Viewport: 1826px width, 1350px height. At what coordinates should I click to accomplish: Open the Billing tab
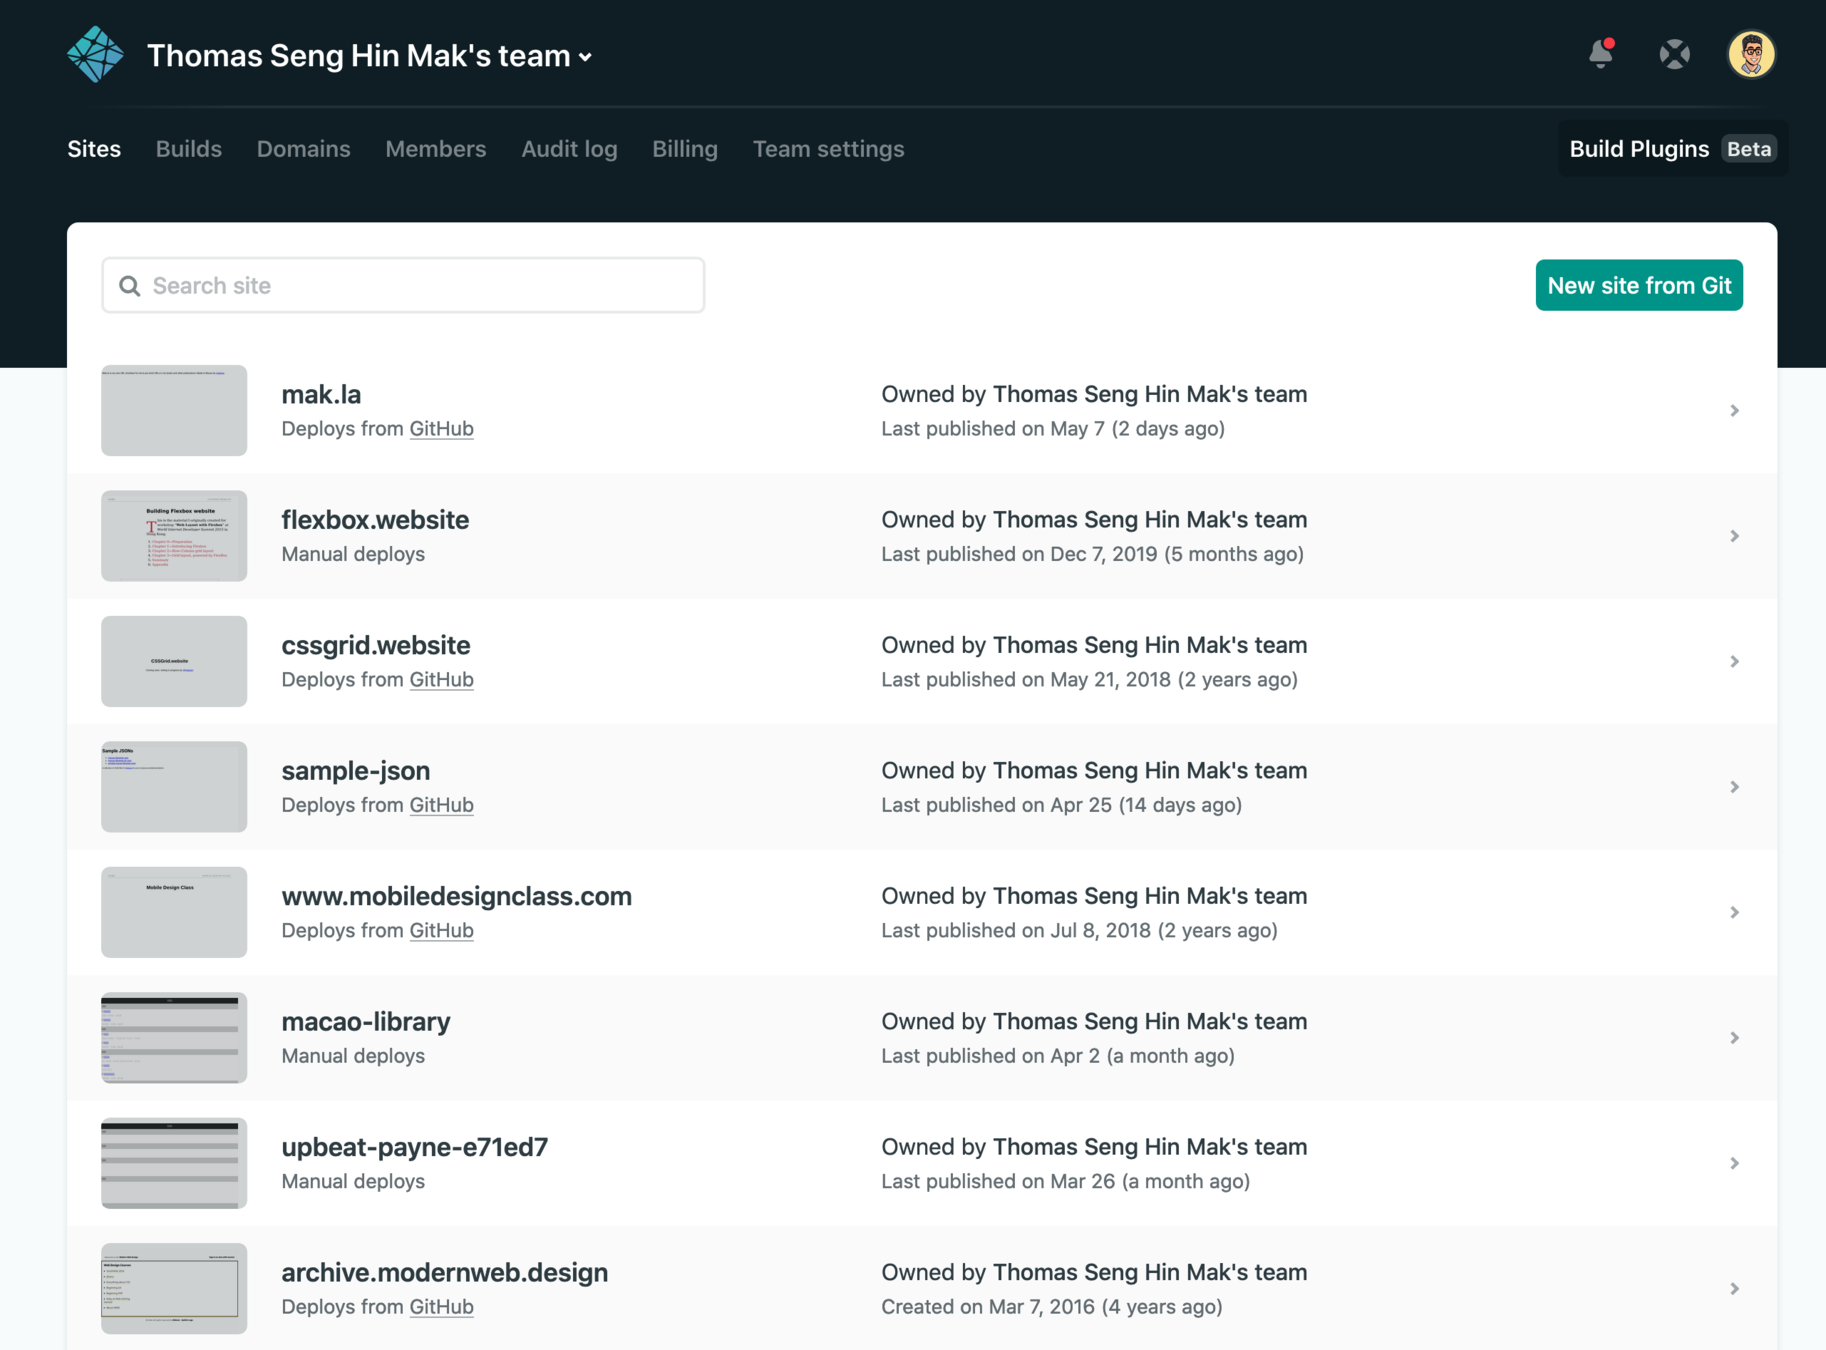click(685, 149)
